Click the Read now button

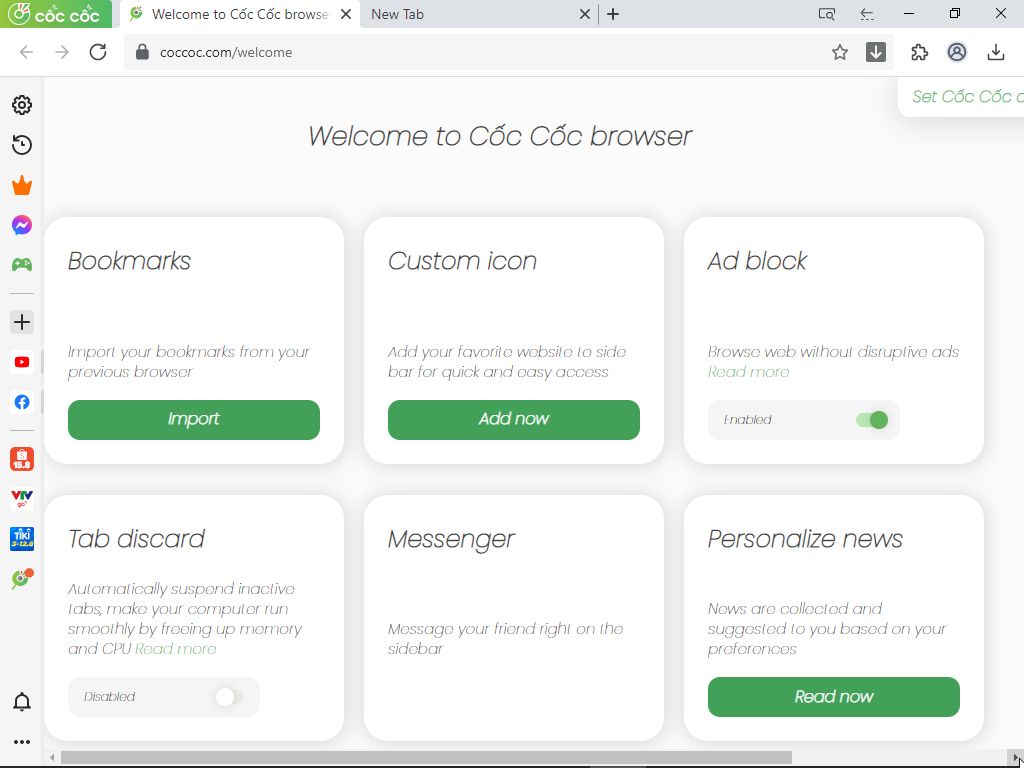pyautogui.click(x=834, y=697)
